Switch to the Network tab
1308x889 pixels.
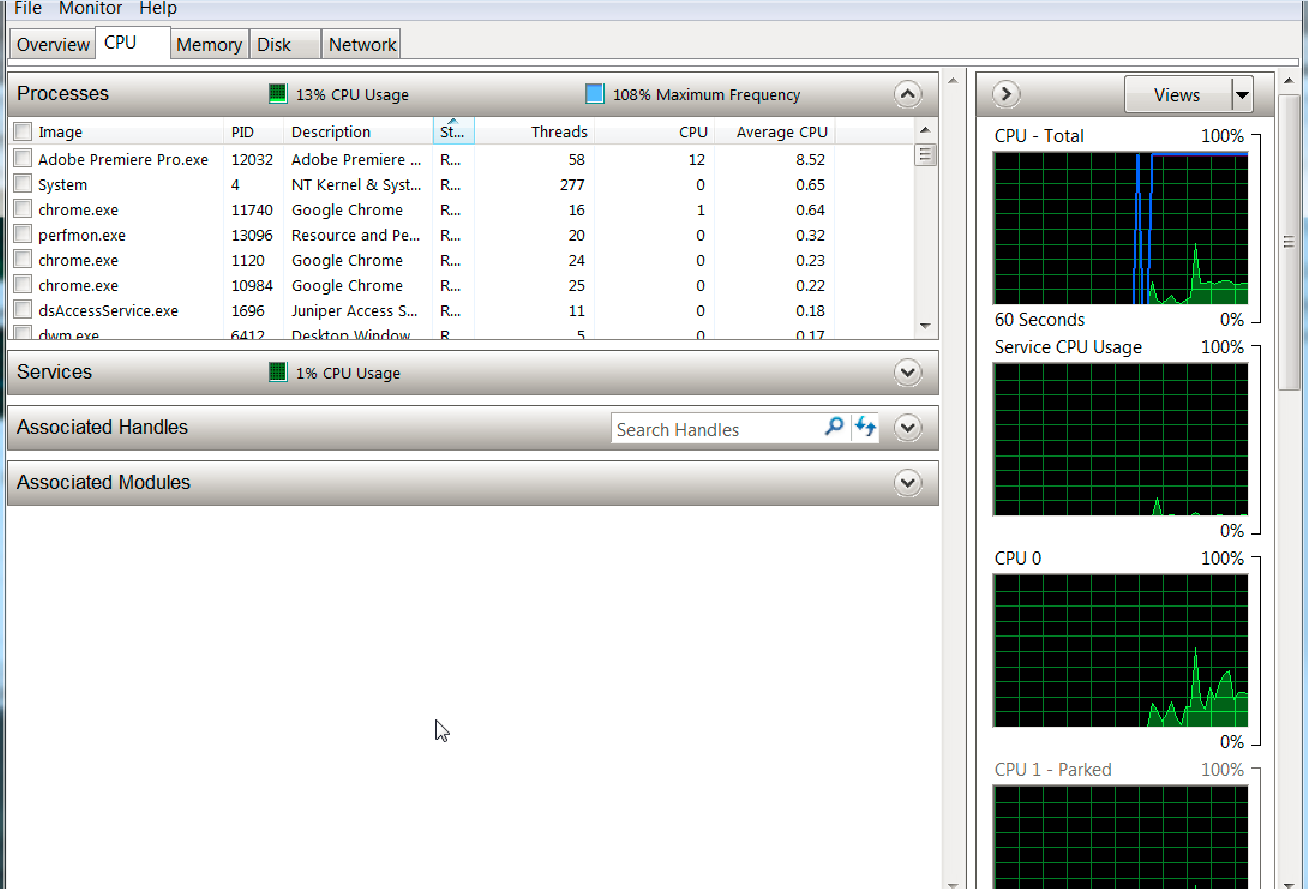pyautogui.click(x=362, y=44)
